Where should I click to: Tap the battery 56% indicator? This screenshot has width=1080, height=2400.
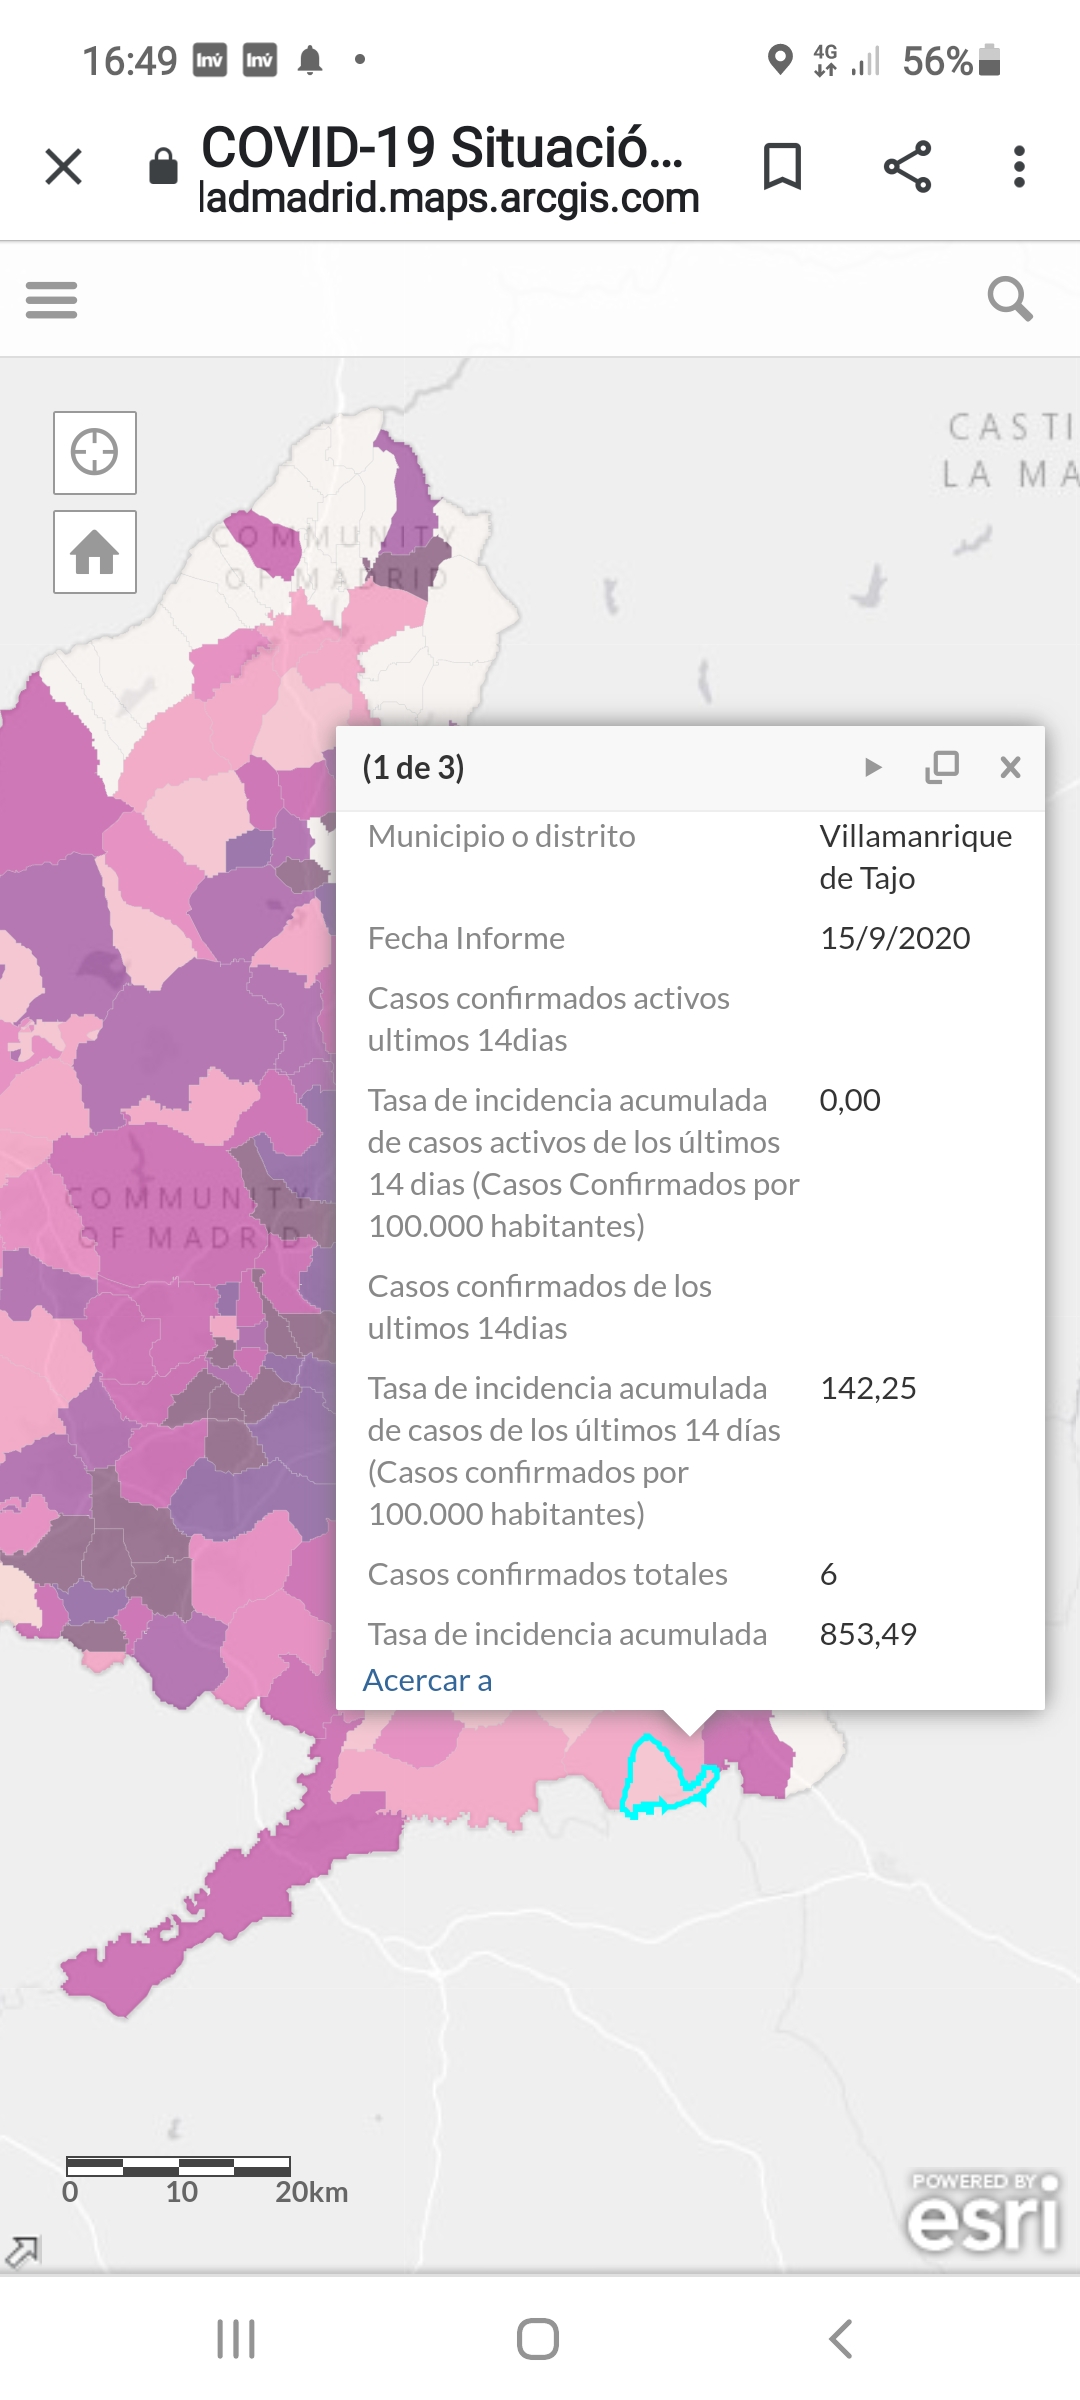click(x=951, y=60)
